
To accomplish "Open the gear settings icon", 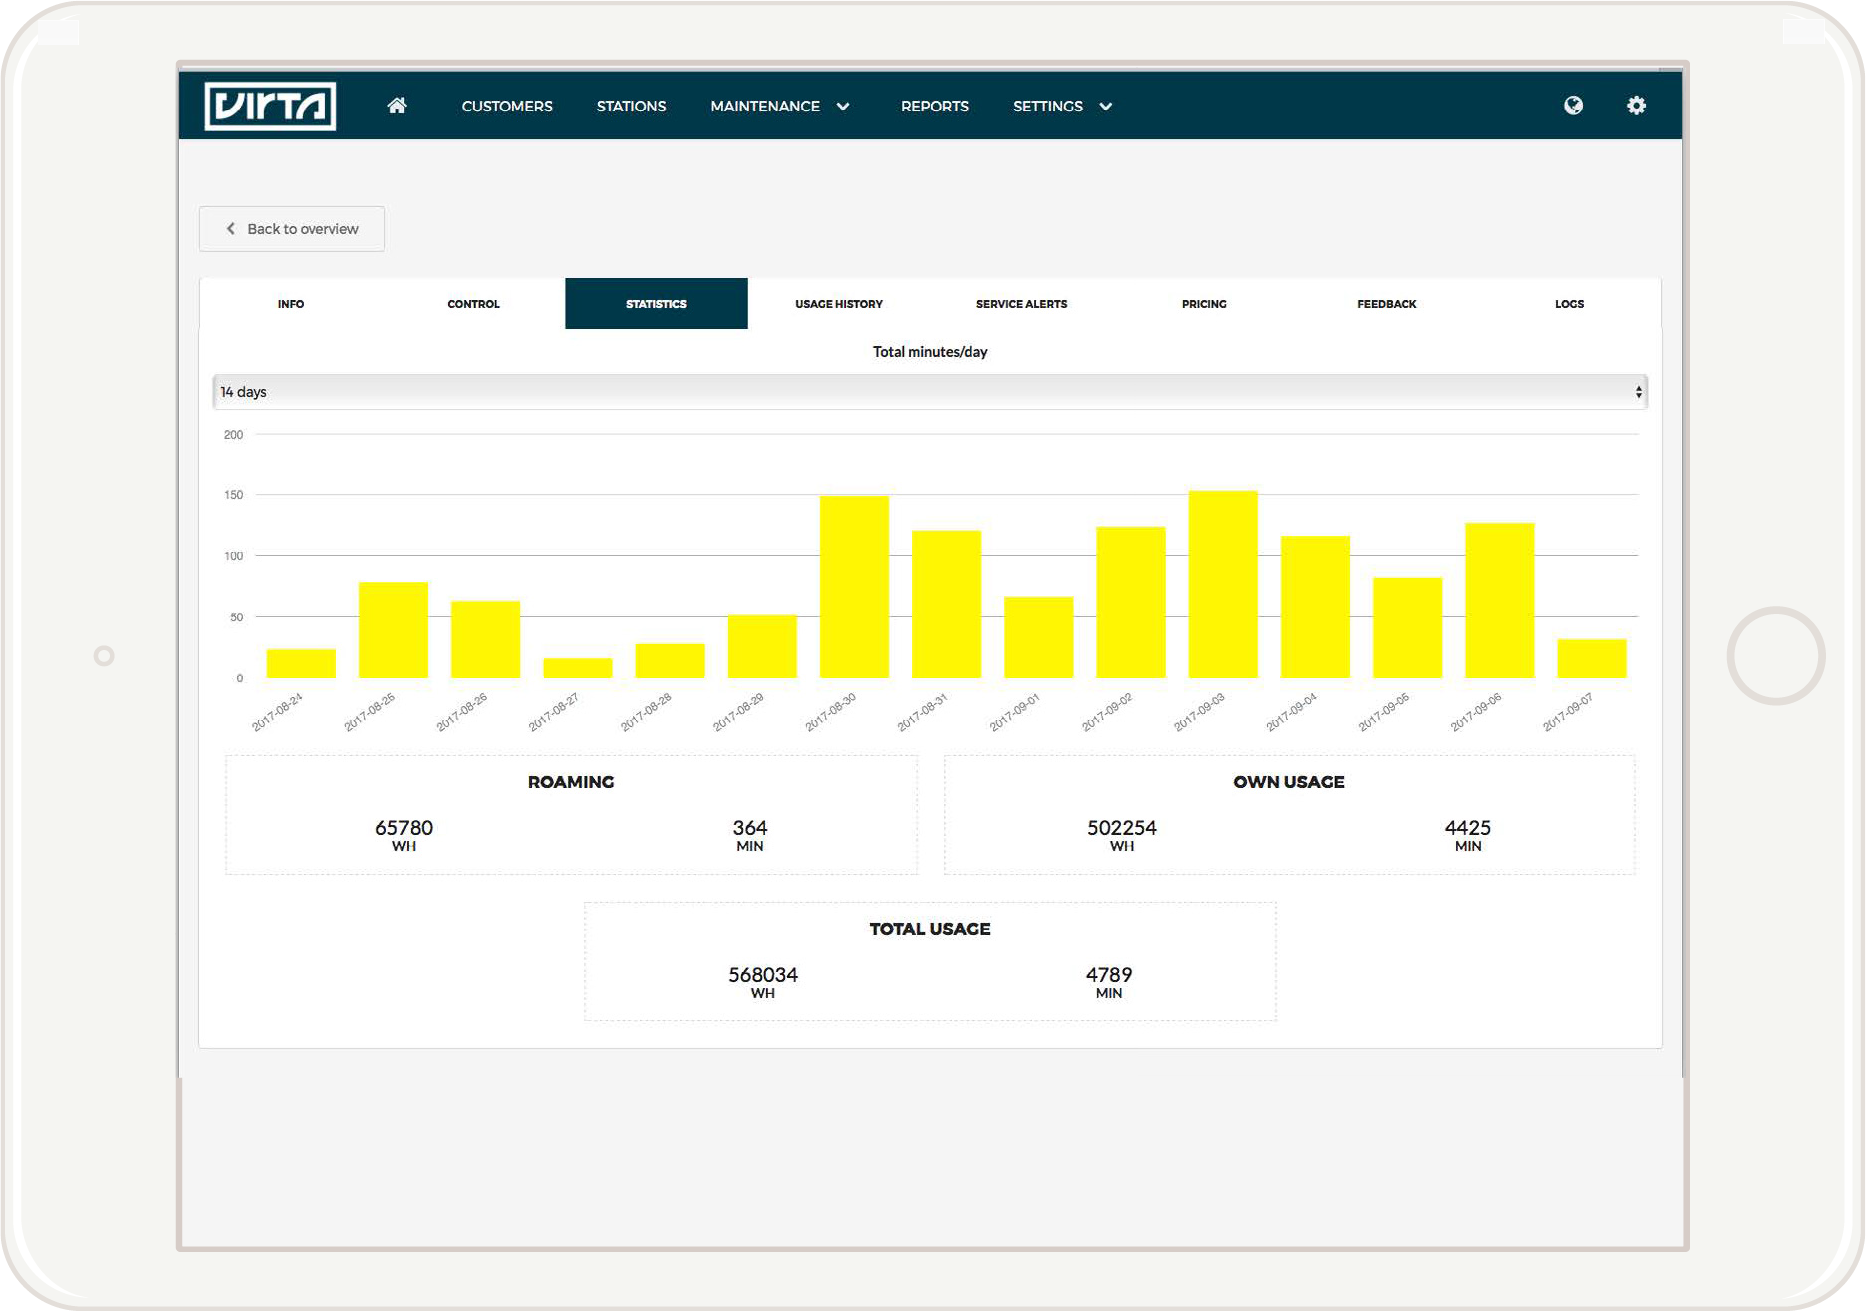I will [x=1636, y=106].
